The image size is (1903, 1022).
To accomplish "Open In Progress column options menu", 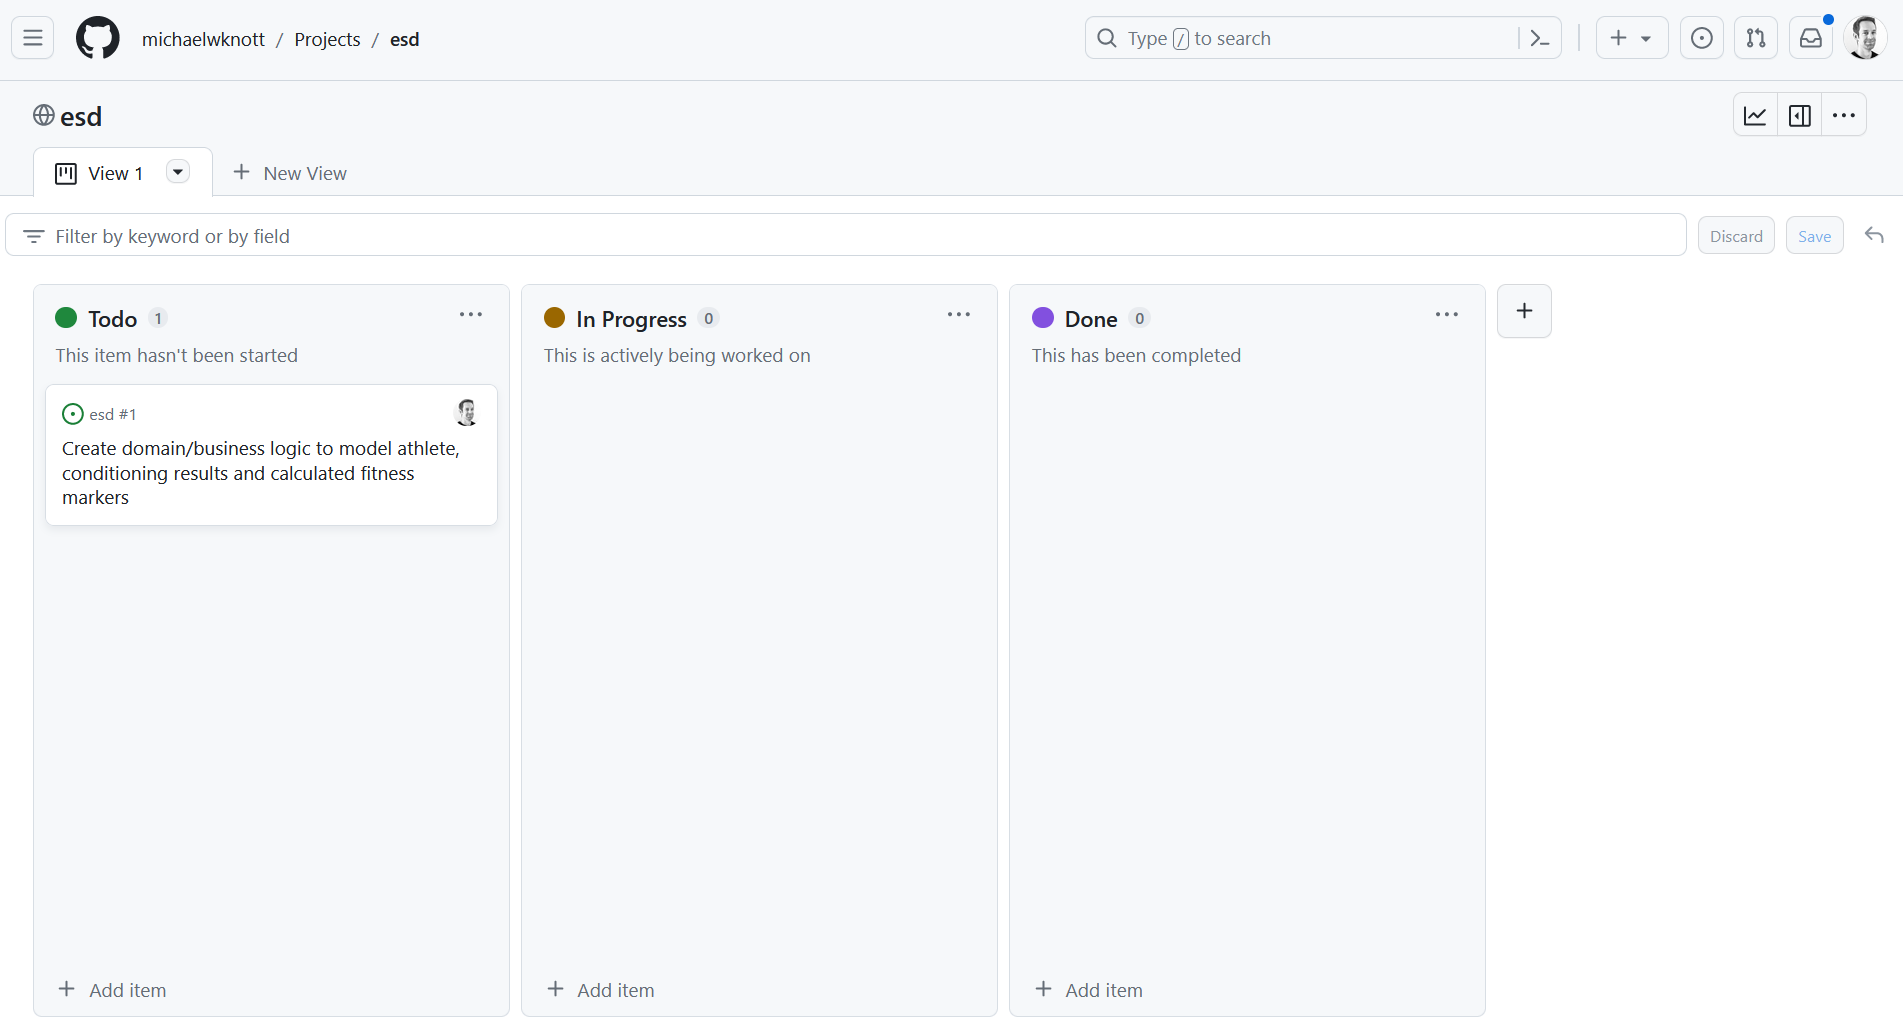I will pos(959,314).
